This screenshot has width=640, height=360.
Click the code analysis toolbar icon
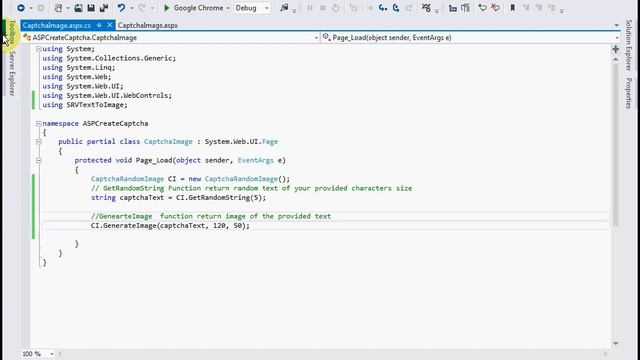click(426, 8)
